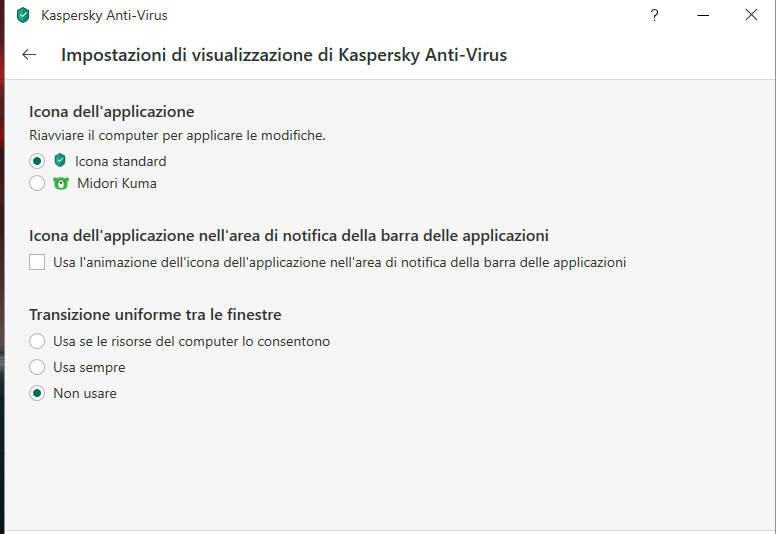Click the 'Usa sempre' label text

[89, 367]
